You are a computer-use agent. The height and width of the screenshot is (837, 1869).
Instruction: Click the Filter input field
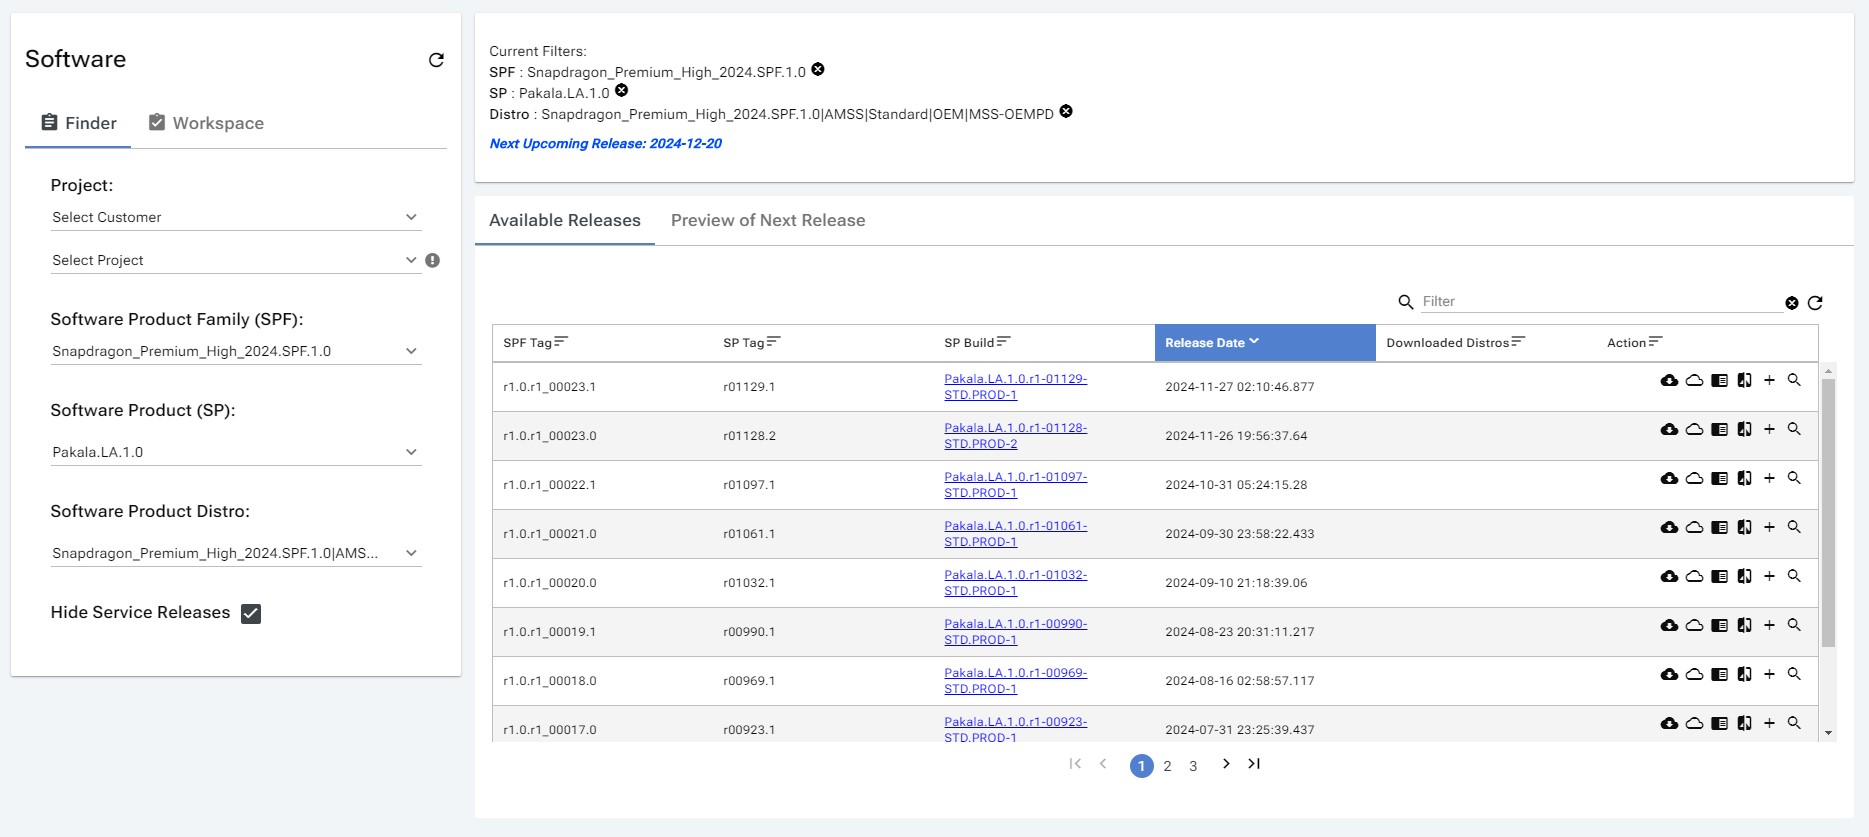pos(1601,301)
